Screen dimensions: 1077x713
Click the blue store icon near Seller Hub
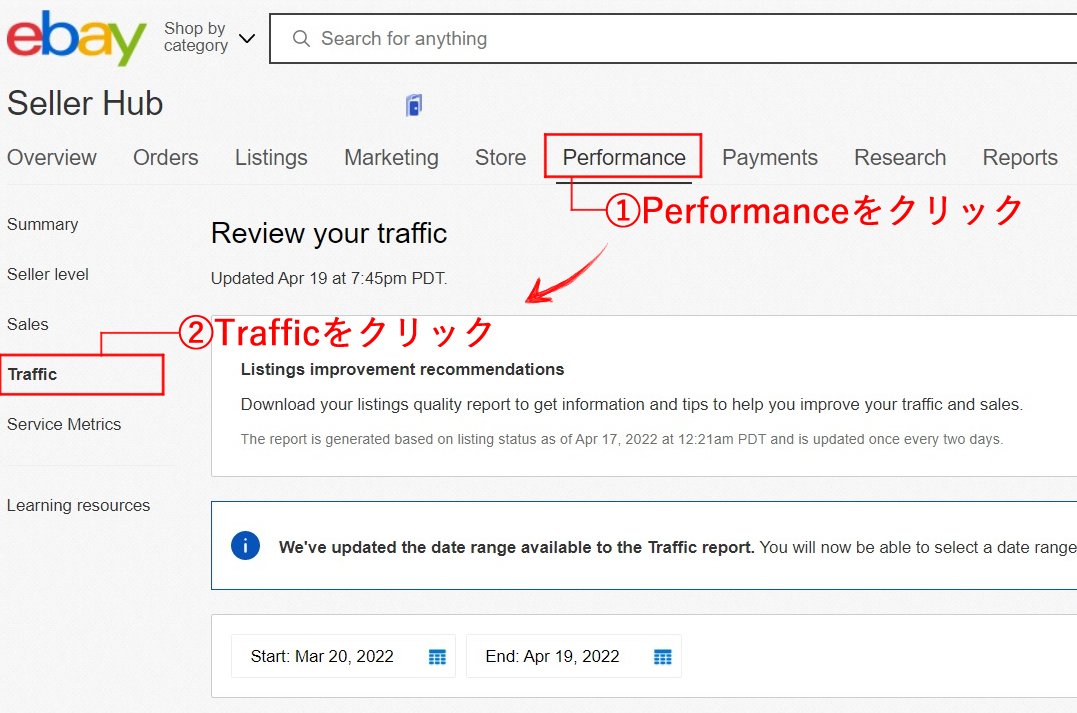click(x=414, y=105)
